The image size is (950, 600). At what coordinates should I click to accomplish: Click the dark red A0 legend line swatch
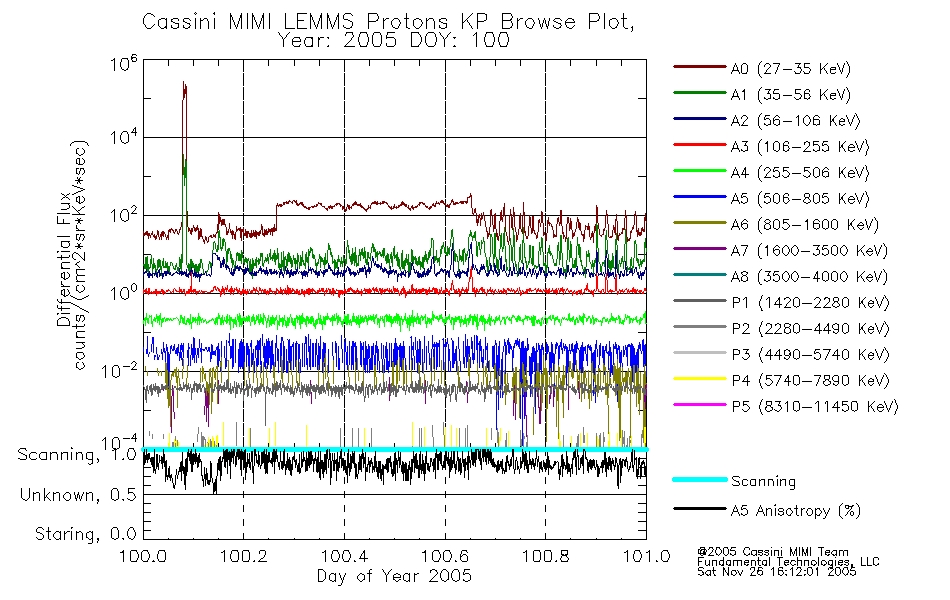[x=700, y=67]
